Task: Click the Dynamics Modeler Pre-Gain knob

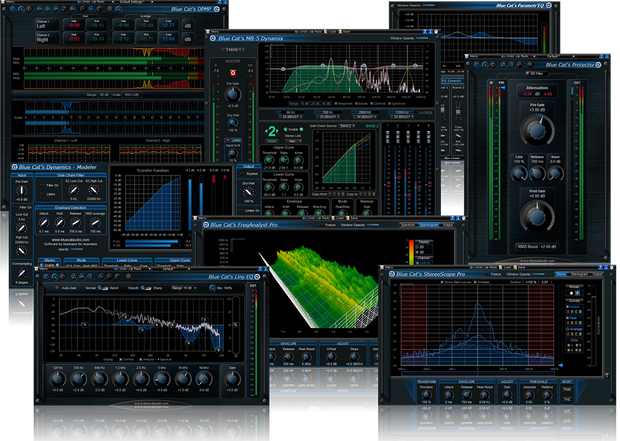Action: (x=22, y=191)
